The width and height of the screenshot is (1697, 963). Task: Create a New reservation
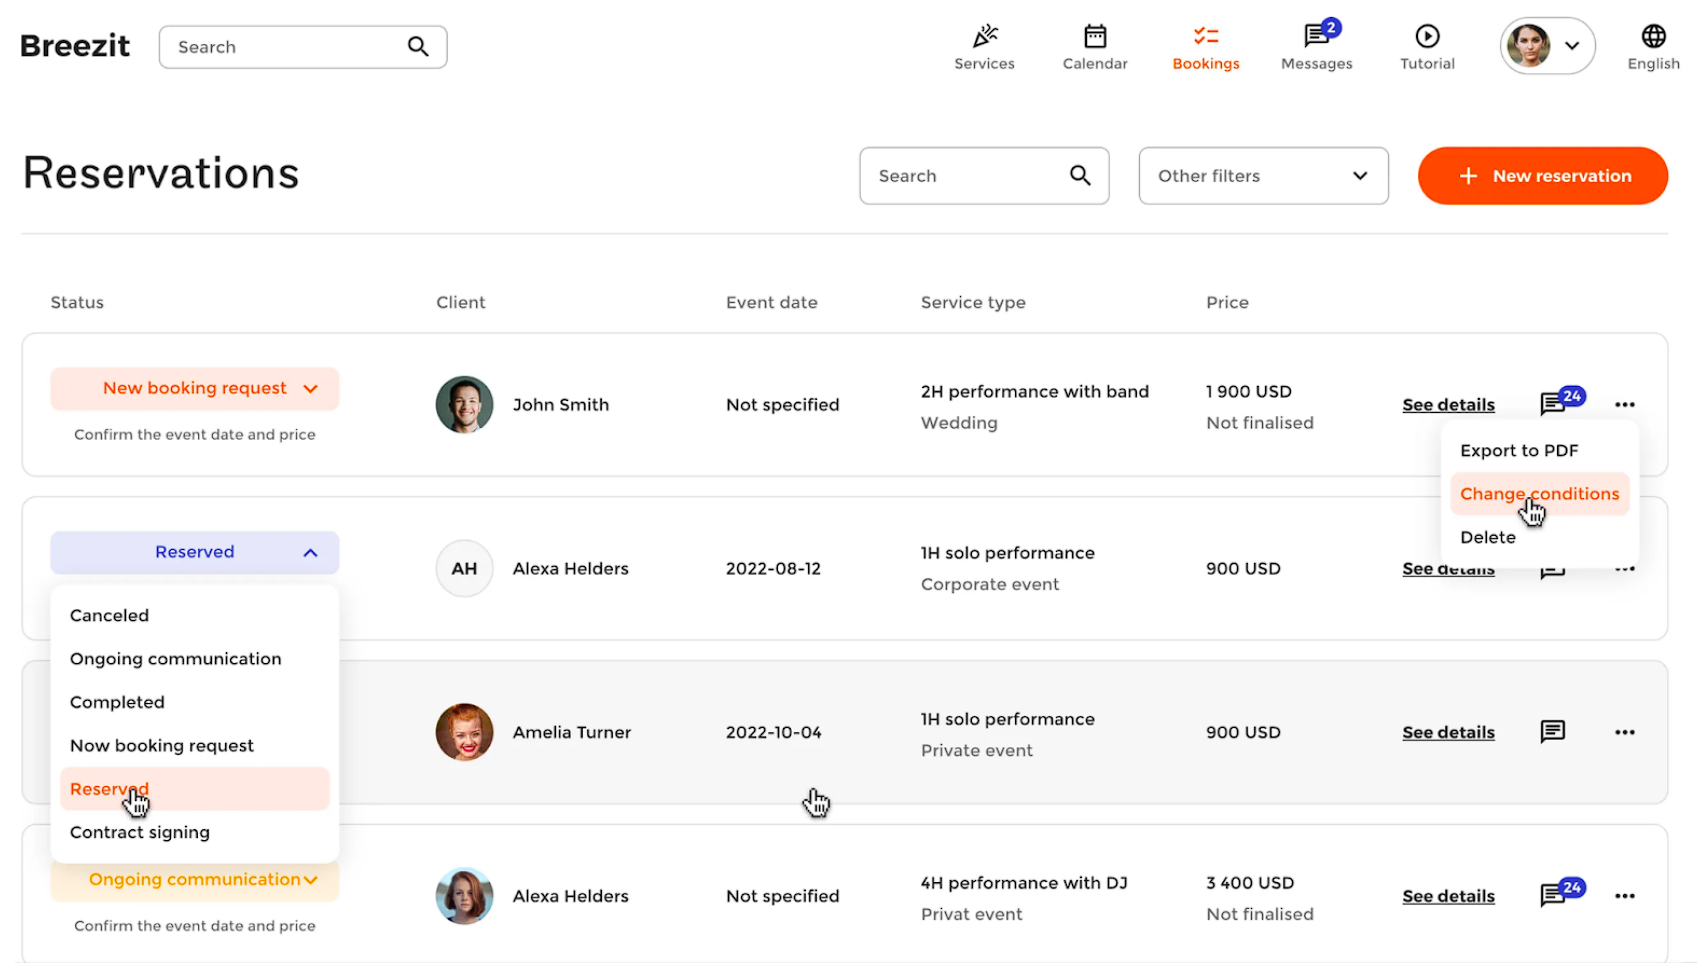click(x=1543, y=176)
